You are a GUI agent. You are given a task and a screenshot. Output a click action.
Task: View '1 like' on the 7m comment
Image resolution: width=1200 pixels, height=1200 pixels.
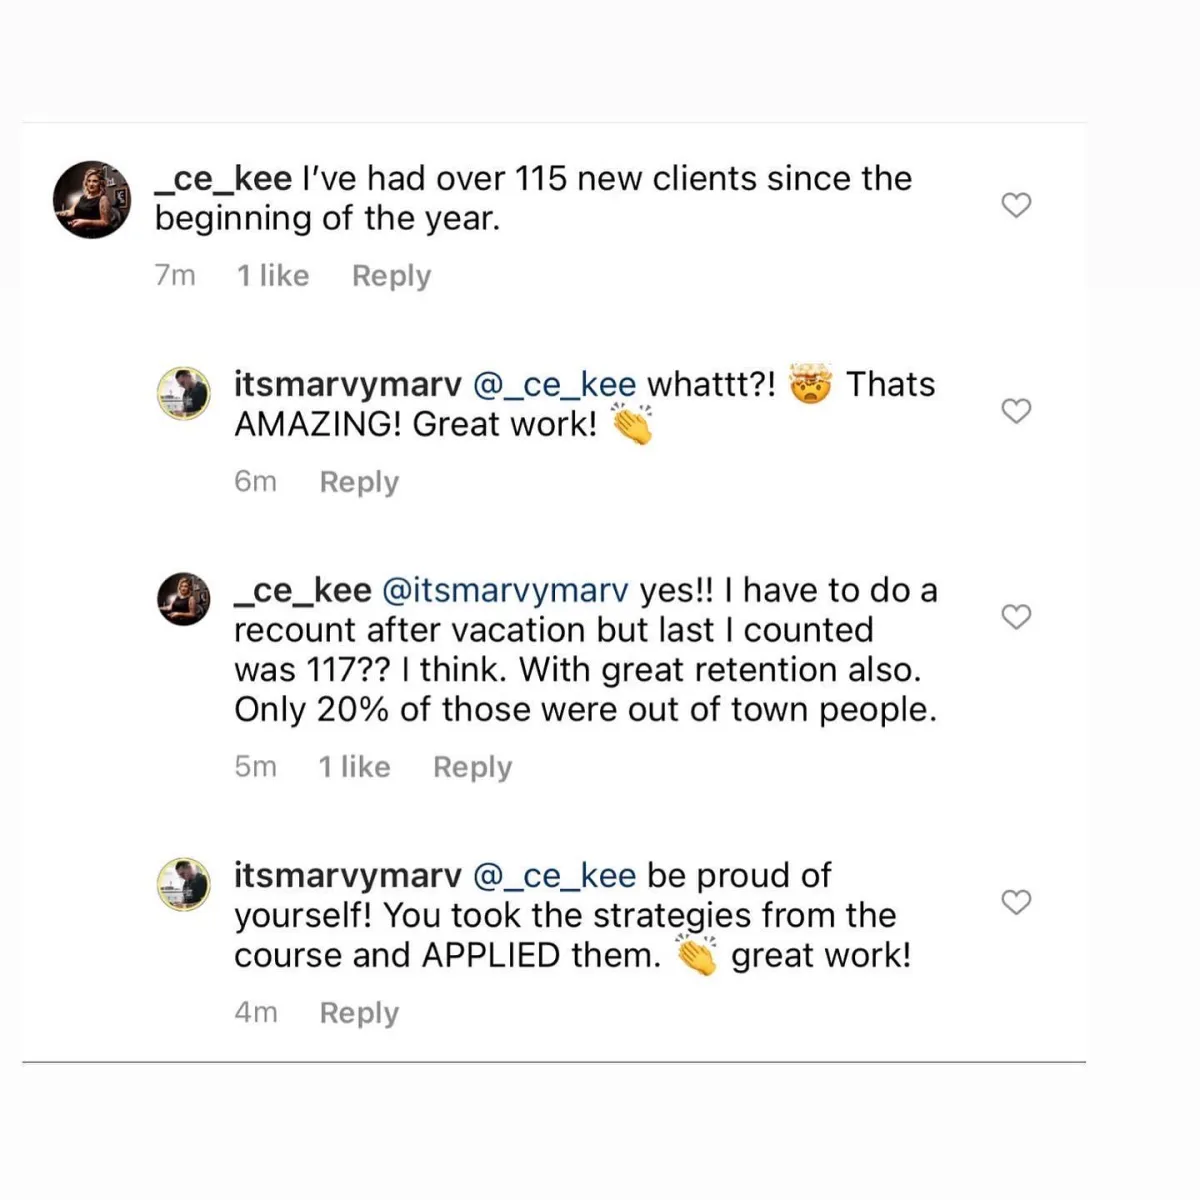pyautogui.click(x=273, y=276)
